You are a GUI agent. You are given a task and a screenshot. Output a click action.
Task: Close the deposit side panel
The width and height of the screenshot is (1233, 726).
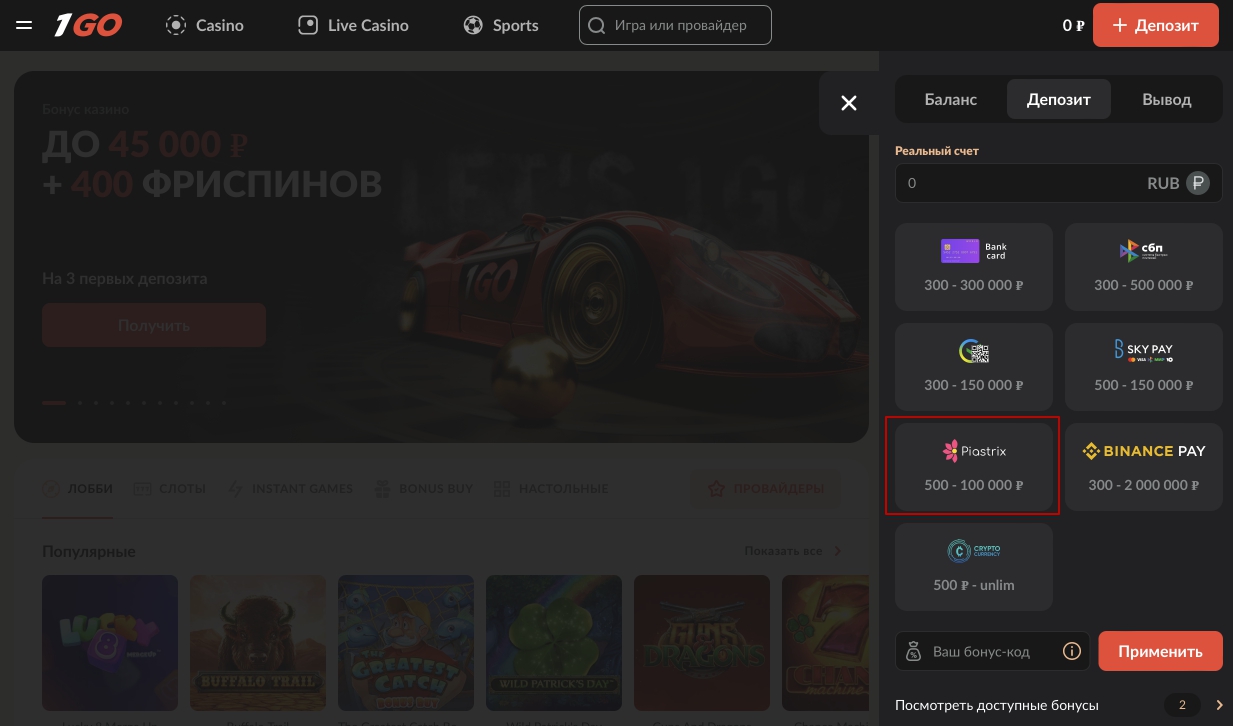849,102
